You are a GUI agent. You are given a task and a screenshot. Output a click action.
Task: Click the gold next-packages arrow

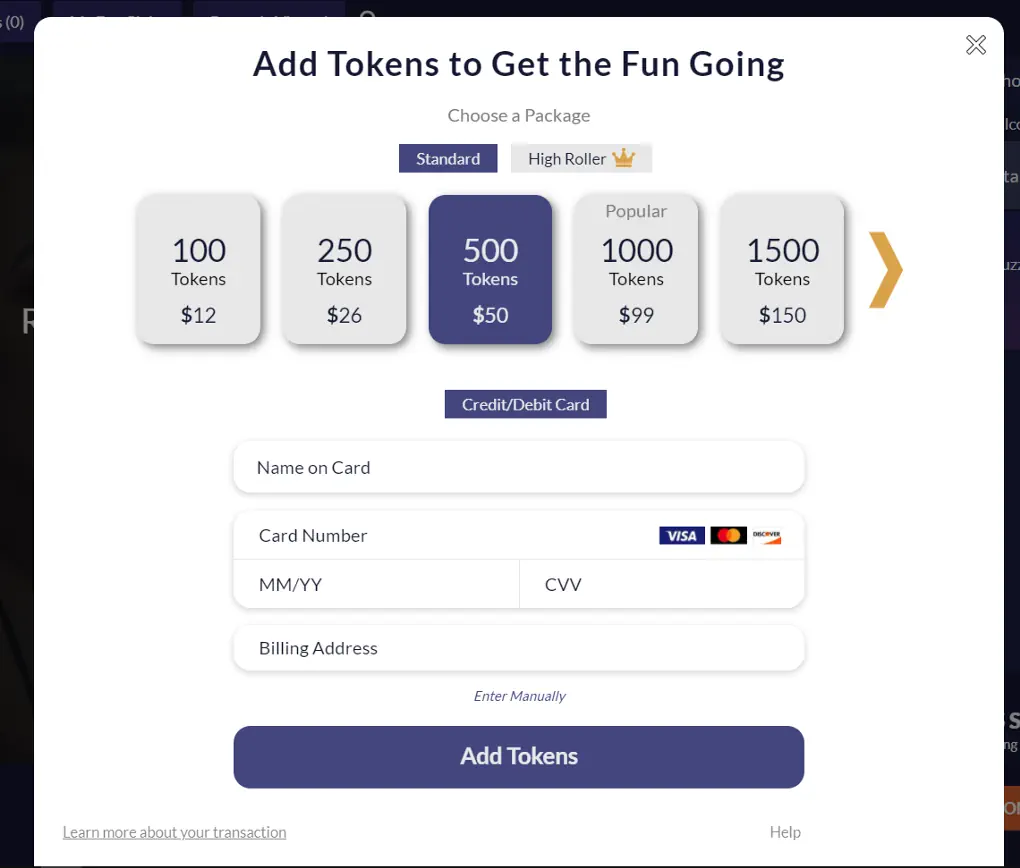click(x=886, y=269)
